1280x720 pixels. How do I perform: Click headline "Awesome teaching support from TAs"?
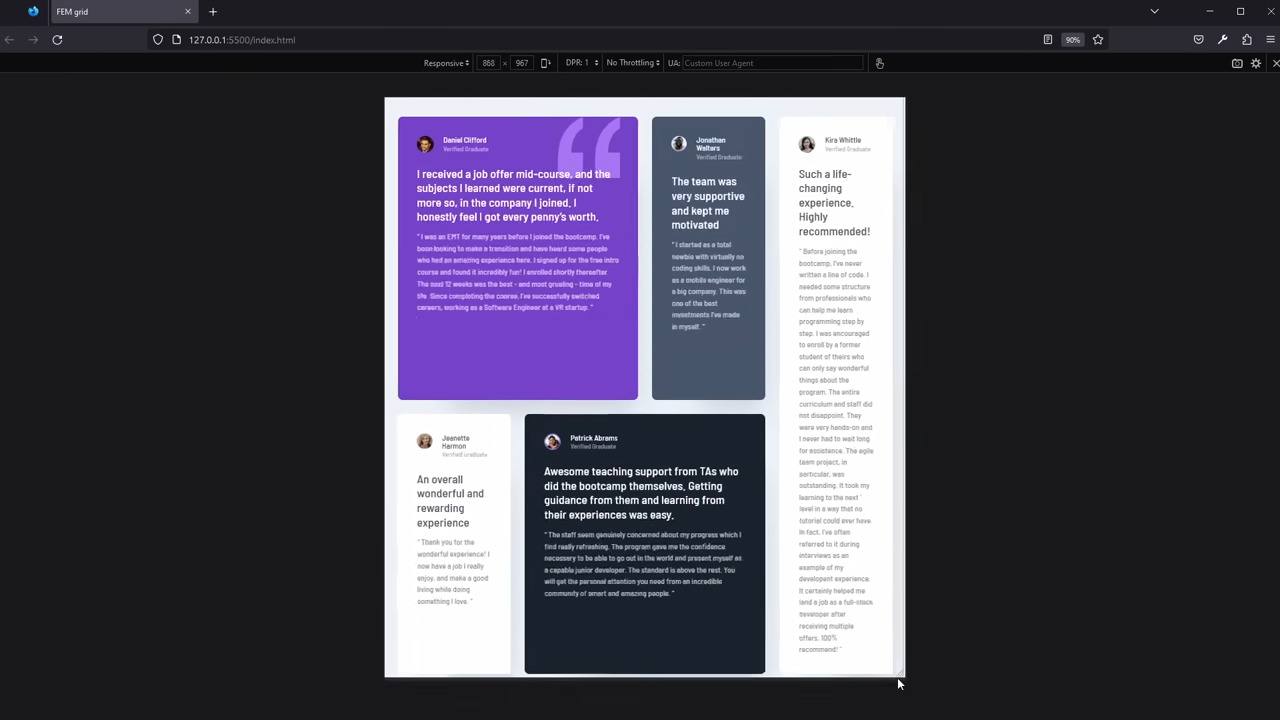(641, 493)
